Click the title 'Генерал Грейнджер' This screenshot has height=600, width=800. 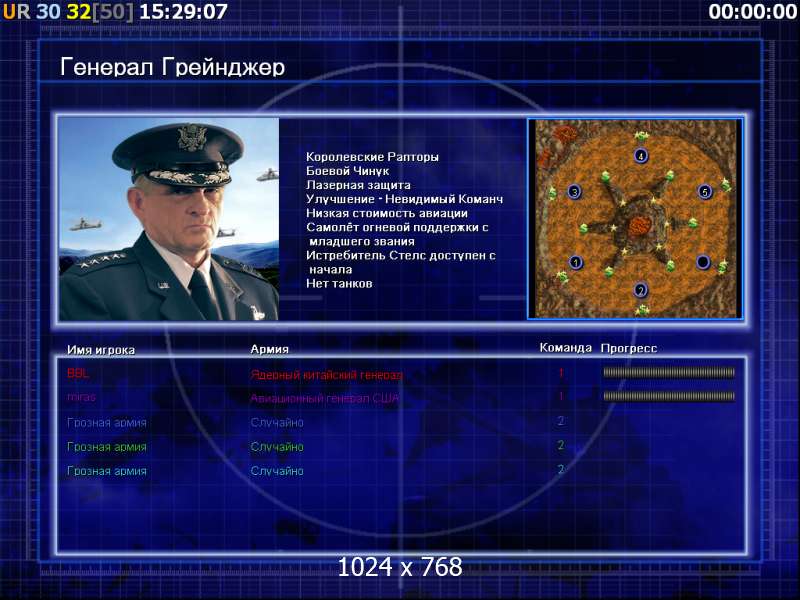tap(172, 67)
